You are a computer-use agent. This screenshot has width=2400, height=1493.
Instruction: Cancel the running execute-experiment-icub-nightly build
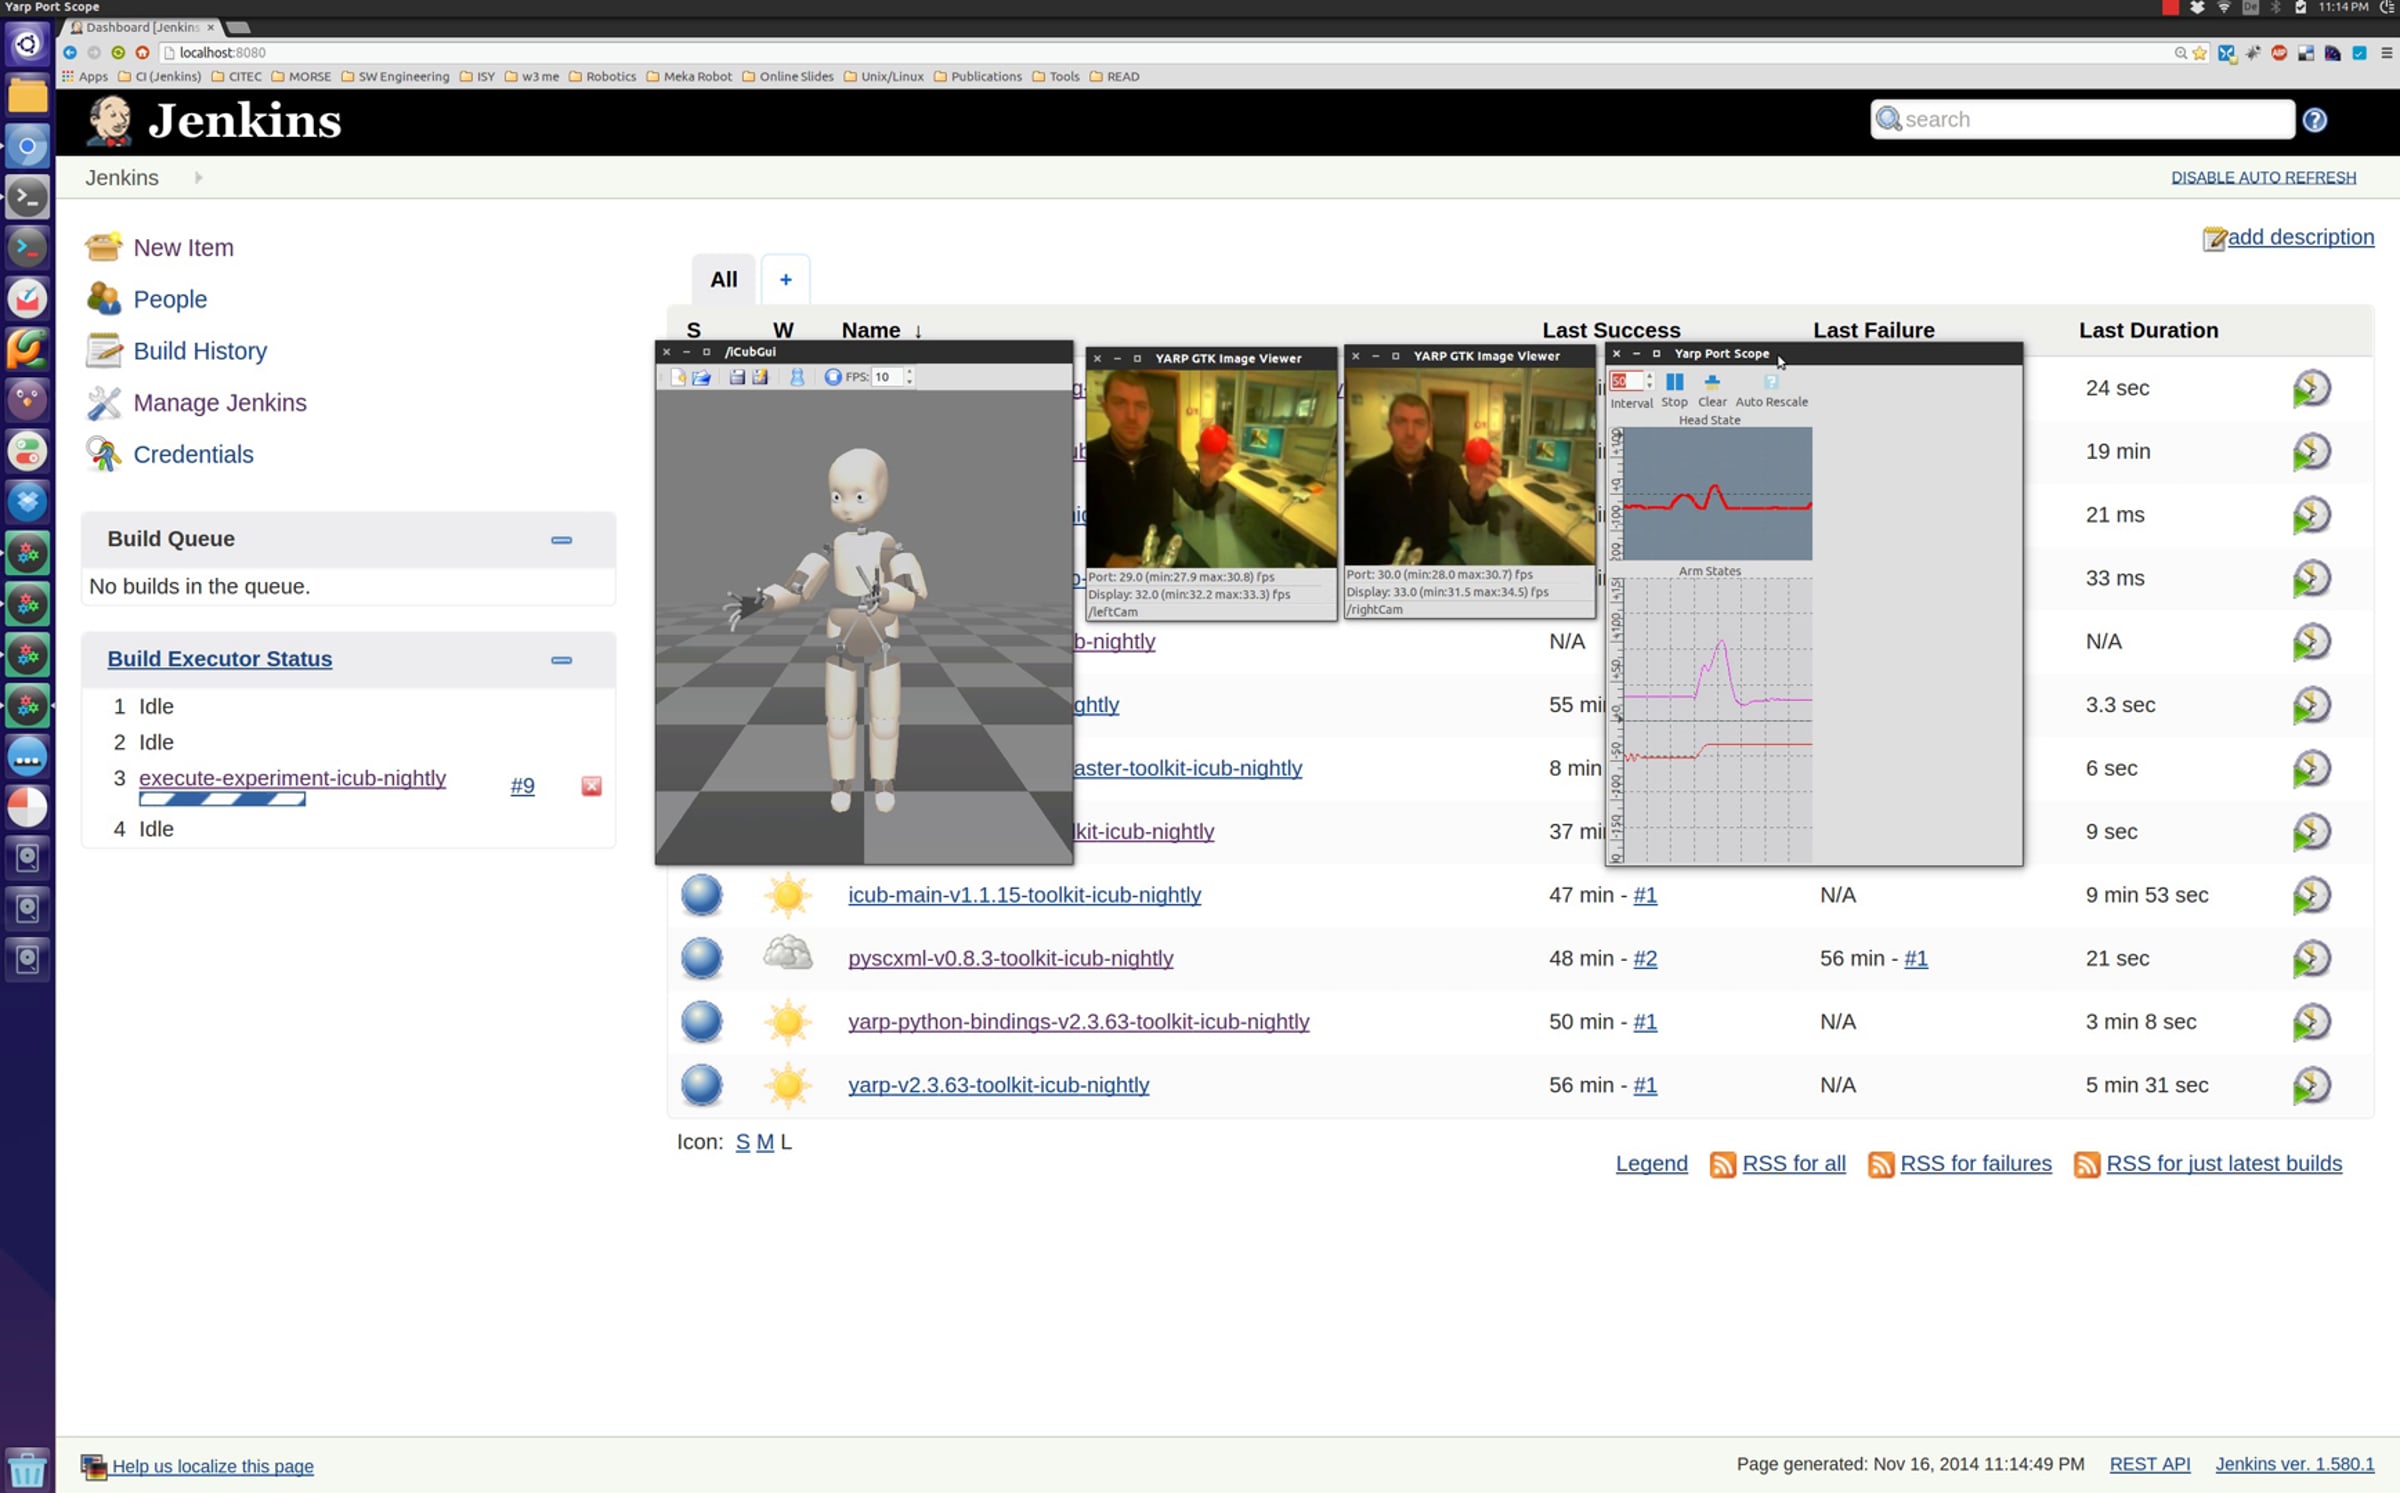591,786
